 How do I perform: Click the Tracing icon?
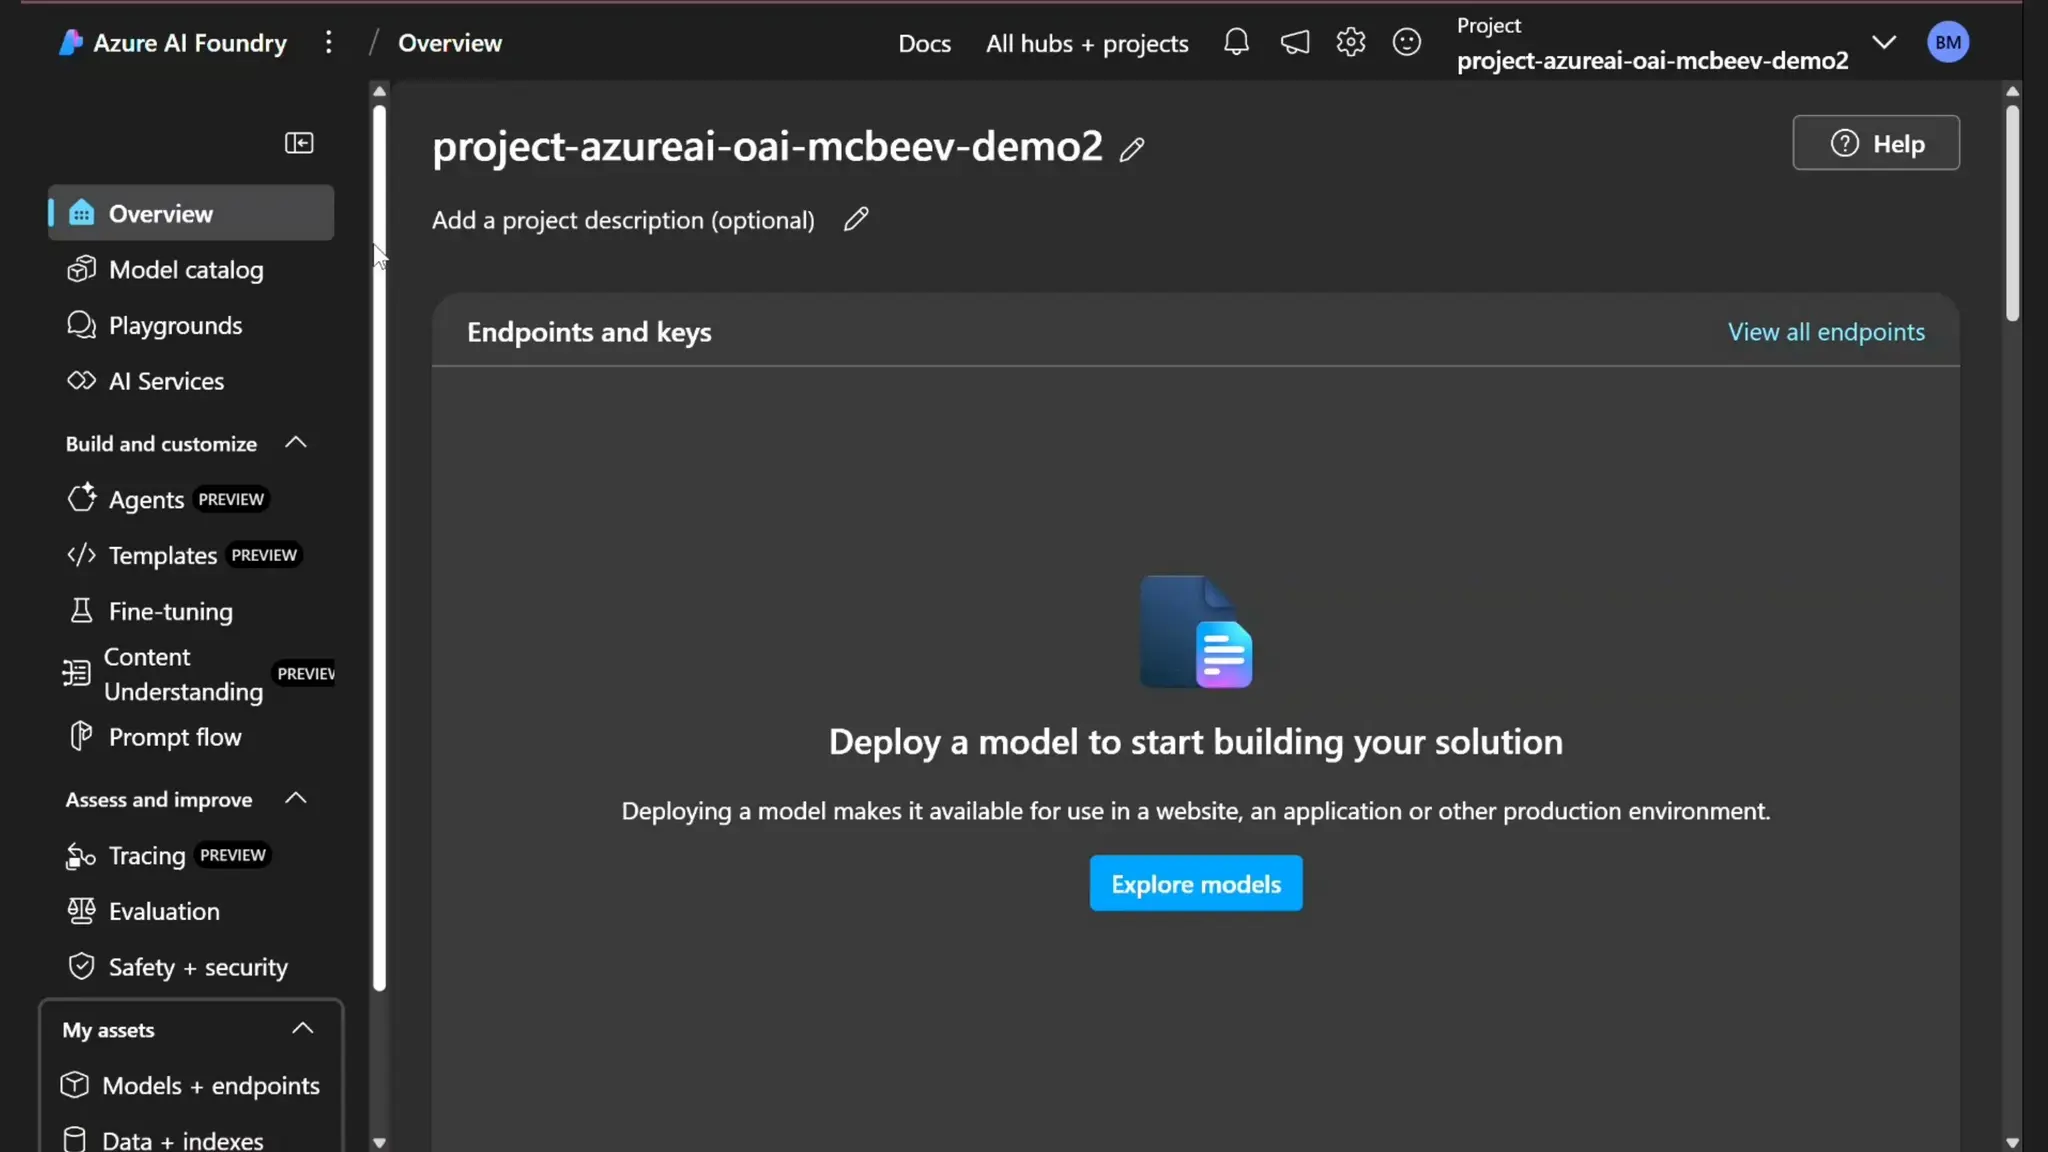81,855
